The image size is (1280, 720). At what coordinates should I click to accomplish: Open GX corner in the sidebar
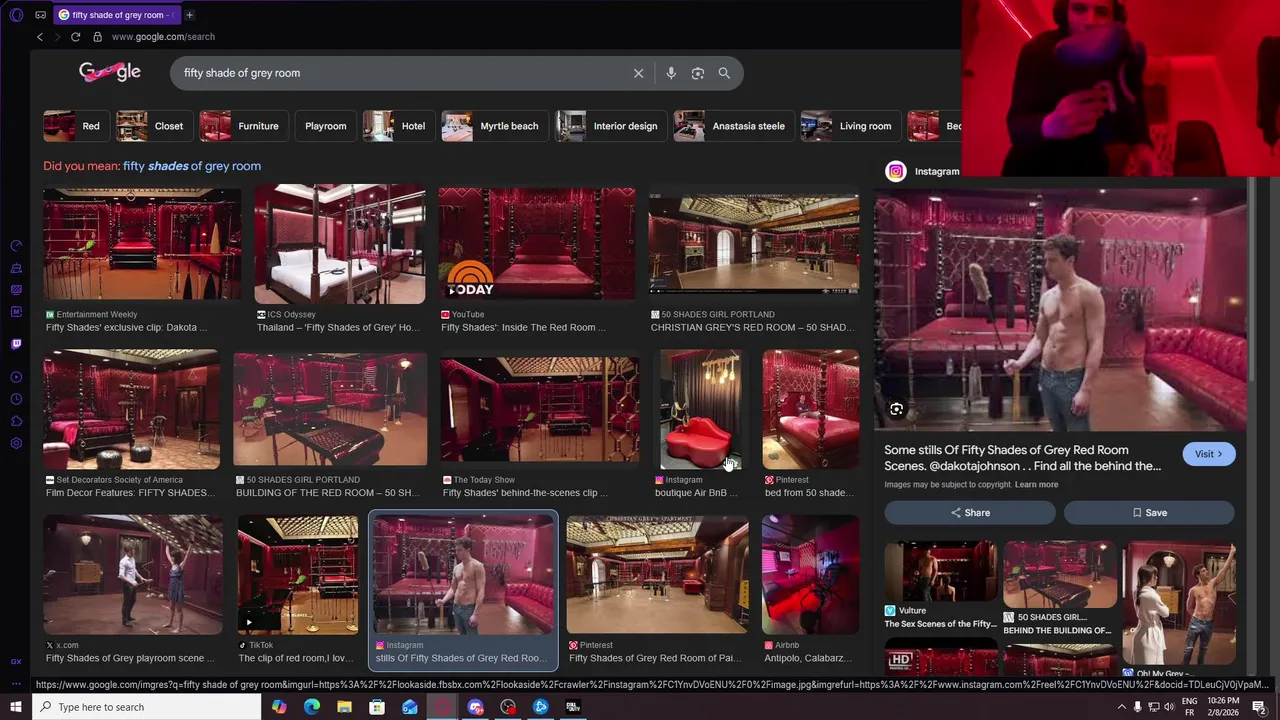point(16,661)
